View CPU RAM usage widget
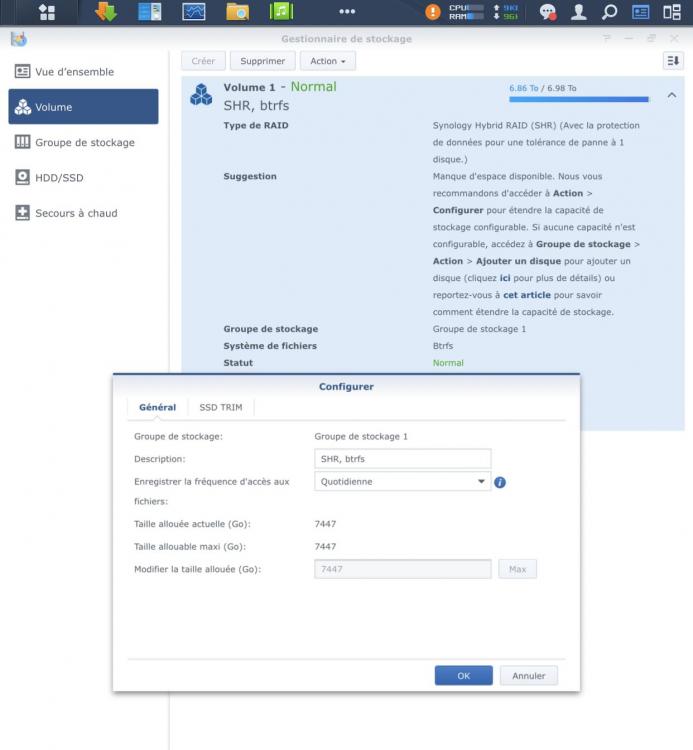This screenshot has height=750, width=693. pos(466,12)
